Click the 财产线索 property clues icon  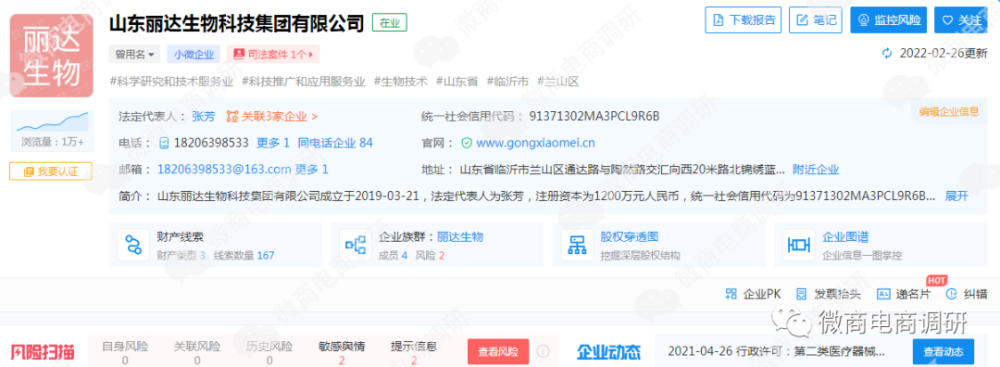click(133, 244)
